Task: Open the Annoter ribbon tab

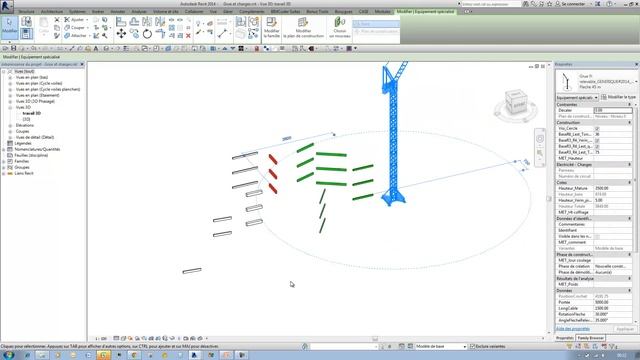Action: click(x=118, y=12)
